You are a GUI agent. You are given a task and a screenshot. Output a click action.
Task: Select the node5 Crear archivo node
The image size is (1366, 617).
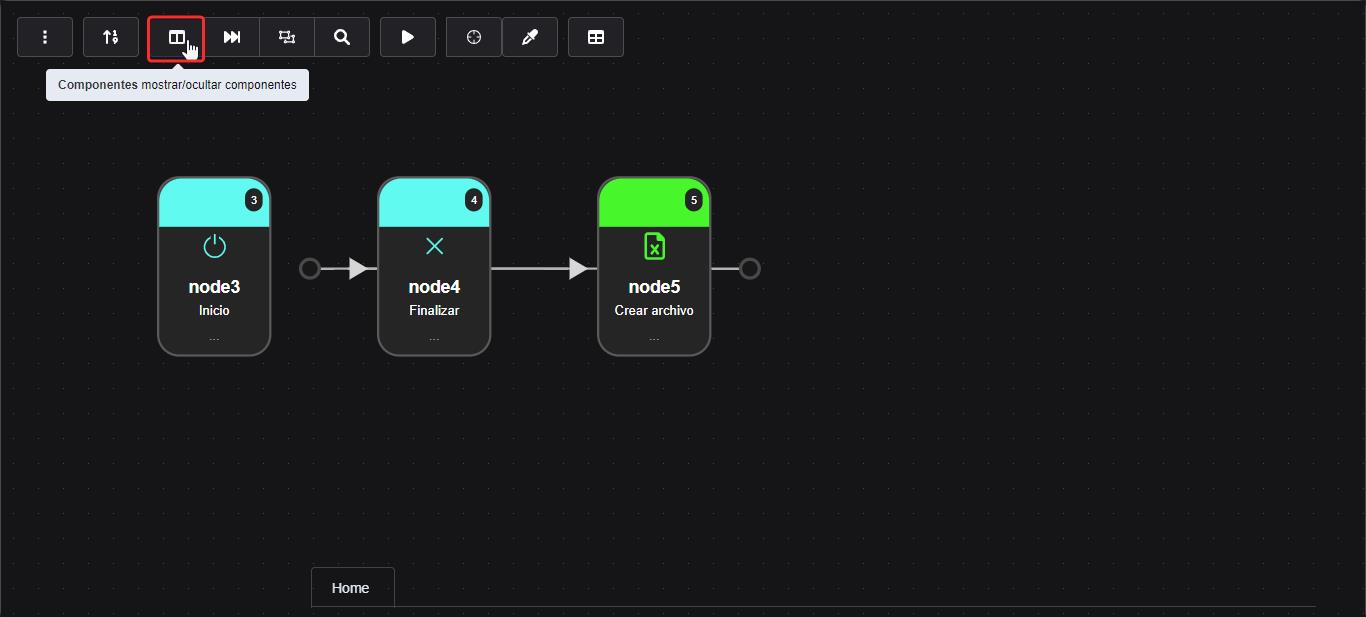tap(654, 267)
